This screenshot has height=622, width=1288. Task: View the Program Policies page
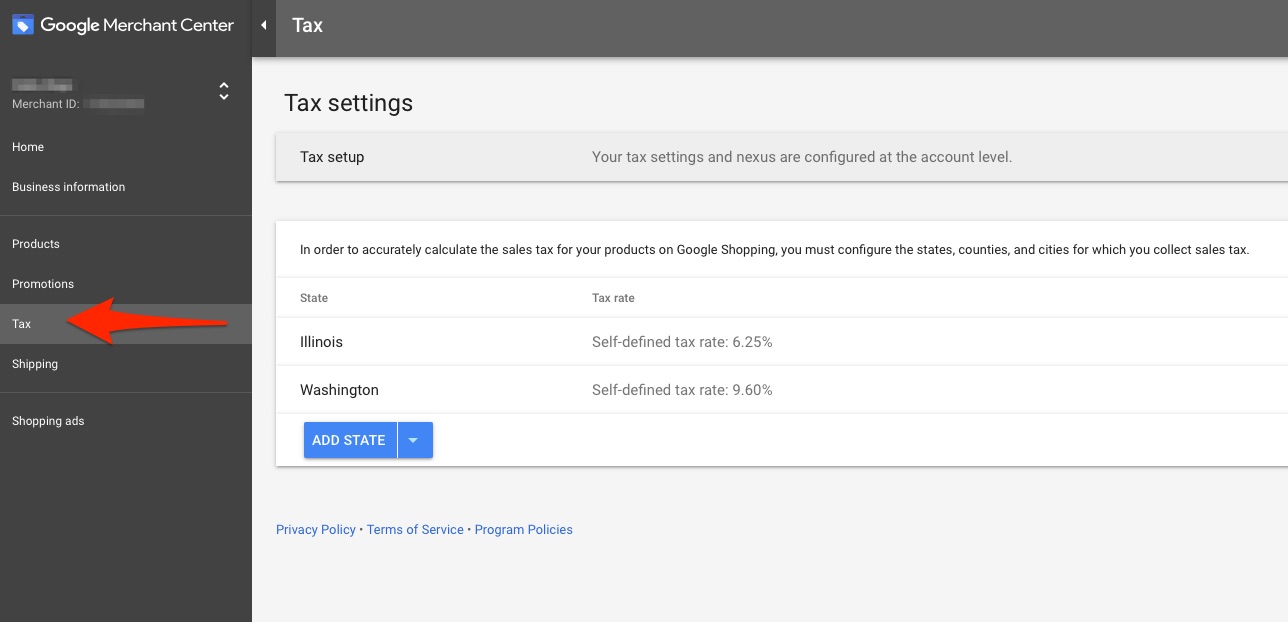tap(523, 529)
